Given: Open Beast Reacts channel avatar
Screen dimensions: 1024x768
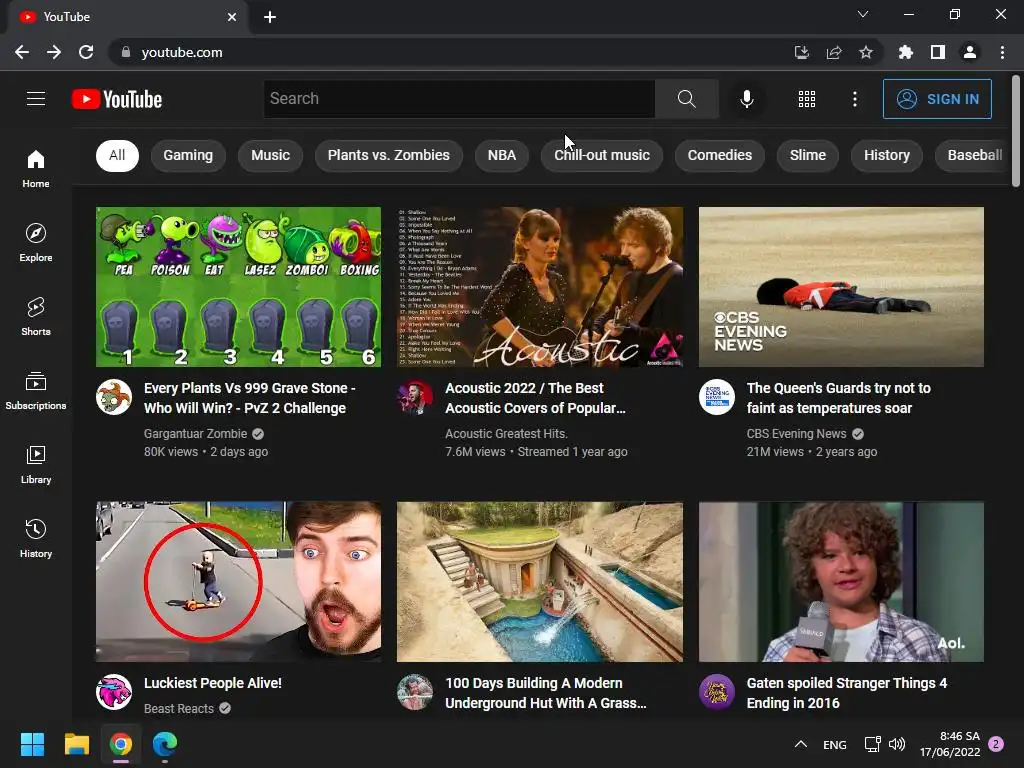Looking at the screenshot, I should (x=114, y=692).
